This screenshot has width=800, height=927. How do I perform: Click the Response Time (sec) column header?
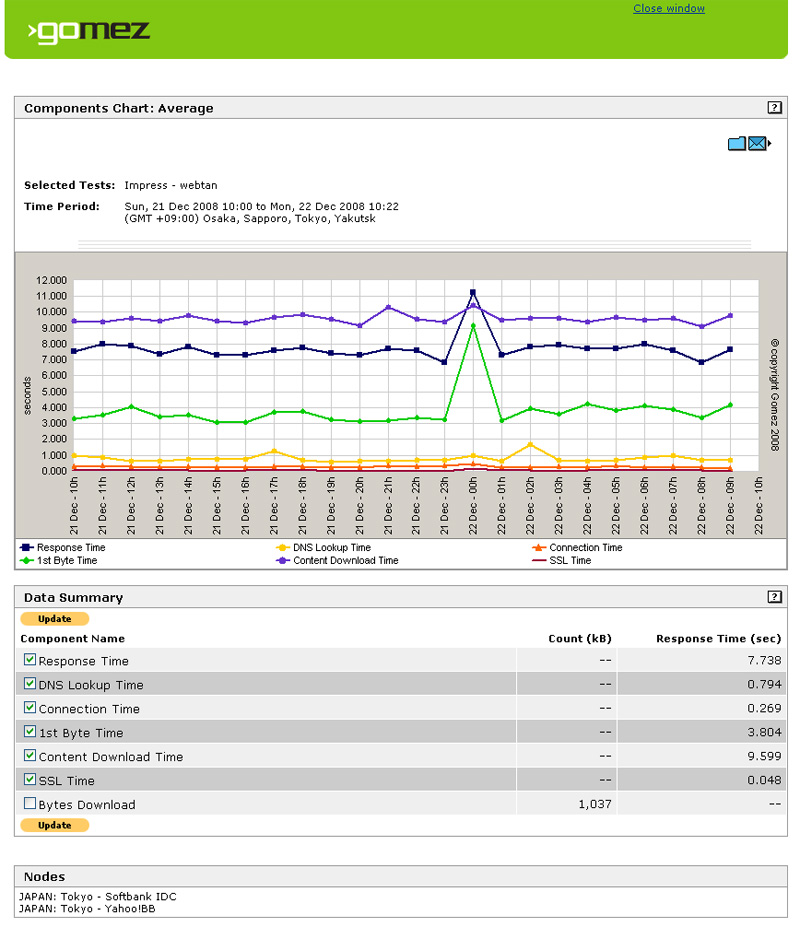point(718,638)
